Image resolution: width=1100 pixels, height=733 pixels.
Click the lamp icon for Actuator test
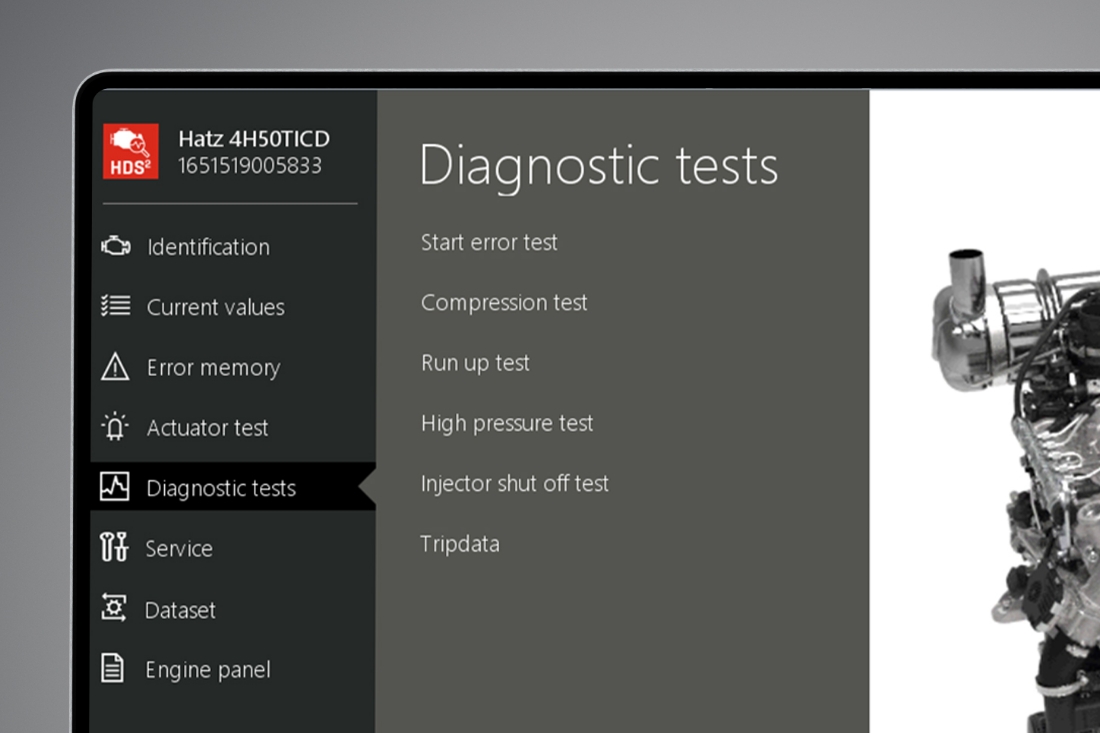(117, 427)
